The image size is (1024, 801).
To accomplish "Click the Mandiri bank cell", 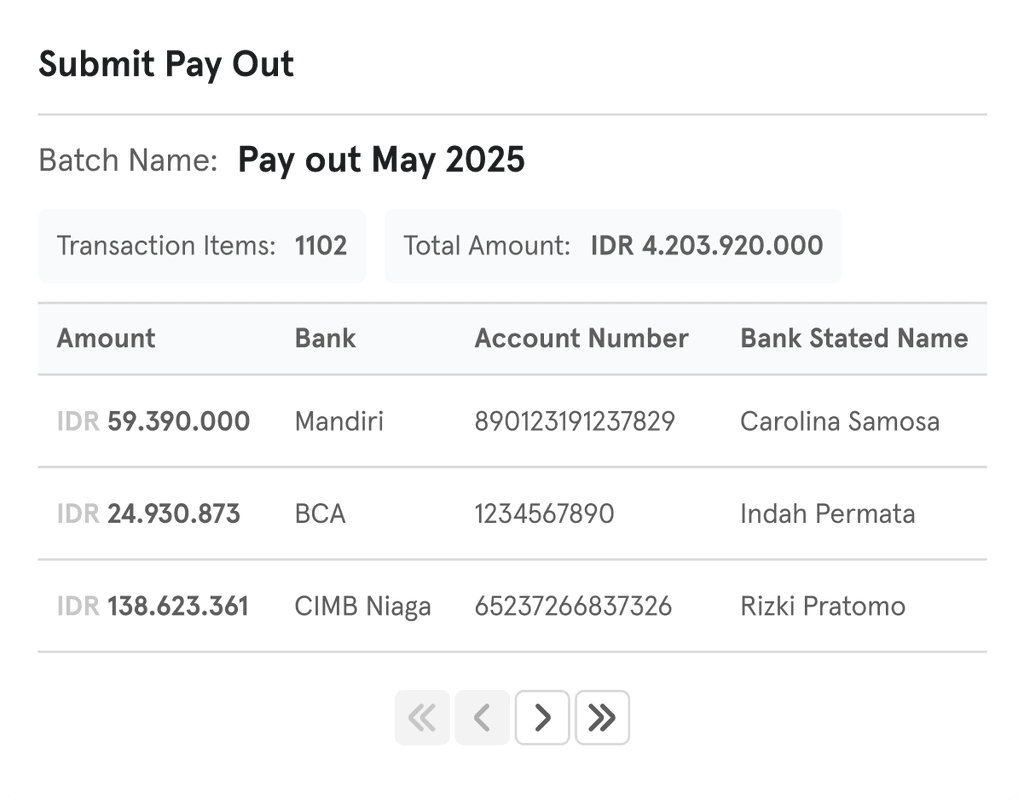I will click(339, 421).
